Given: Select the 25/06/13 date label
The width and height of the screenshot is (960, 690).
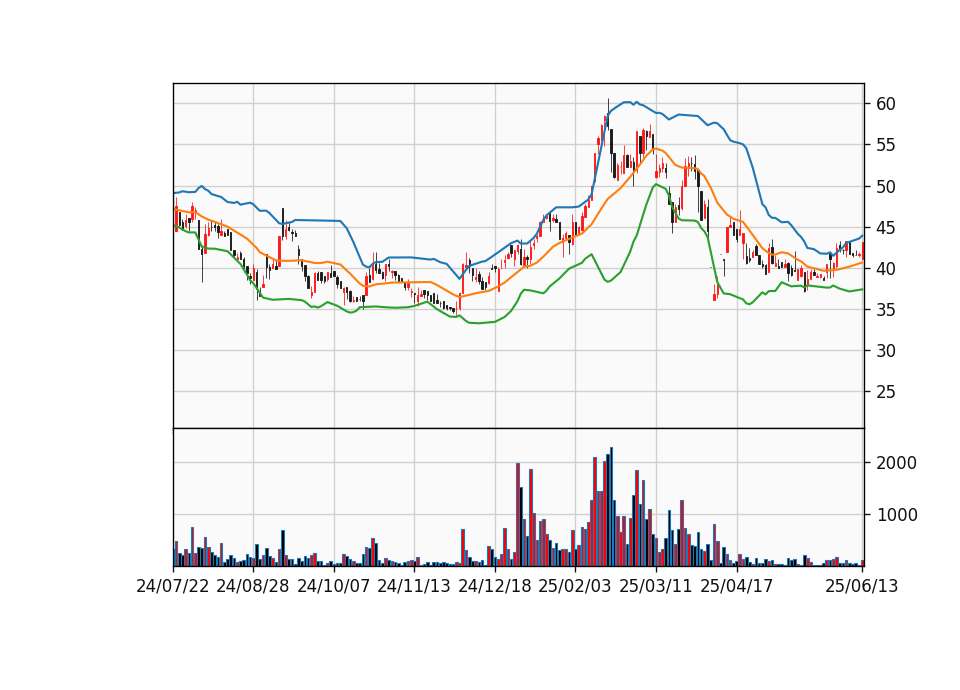Looking at the screenshot, I should (862, 586).
